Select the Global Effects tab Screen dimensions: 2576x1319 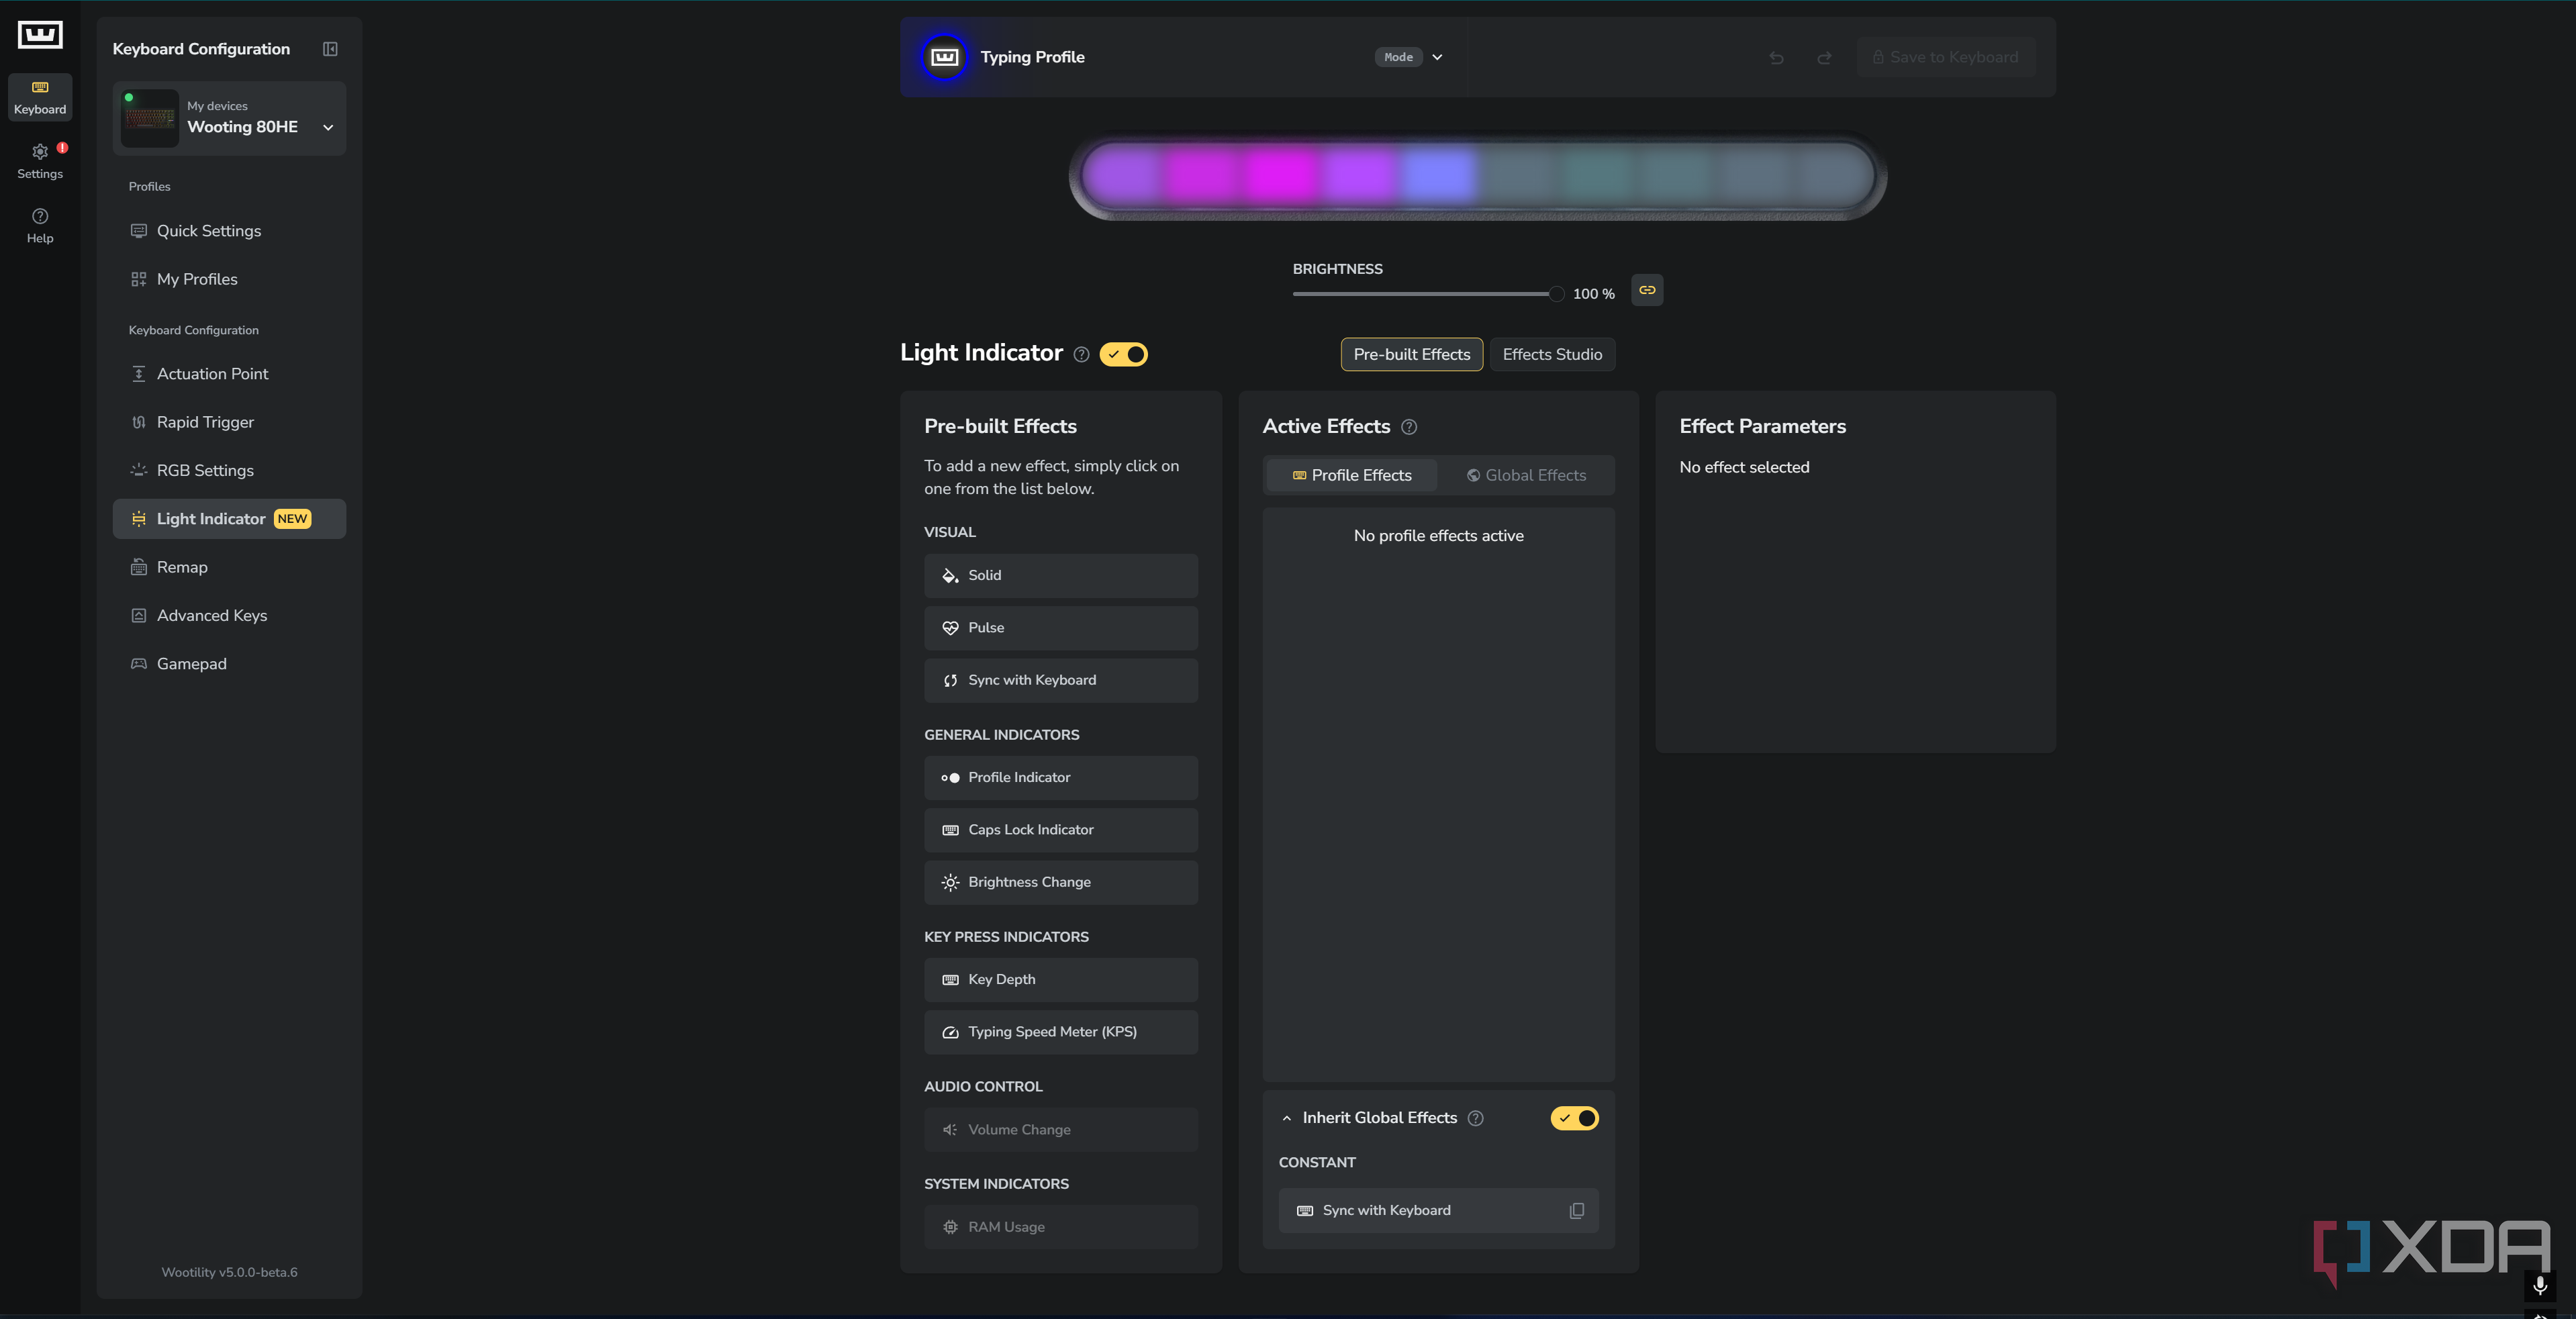click(x=1526, y=475)
